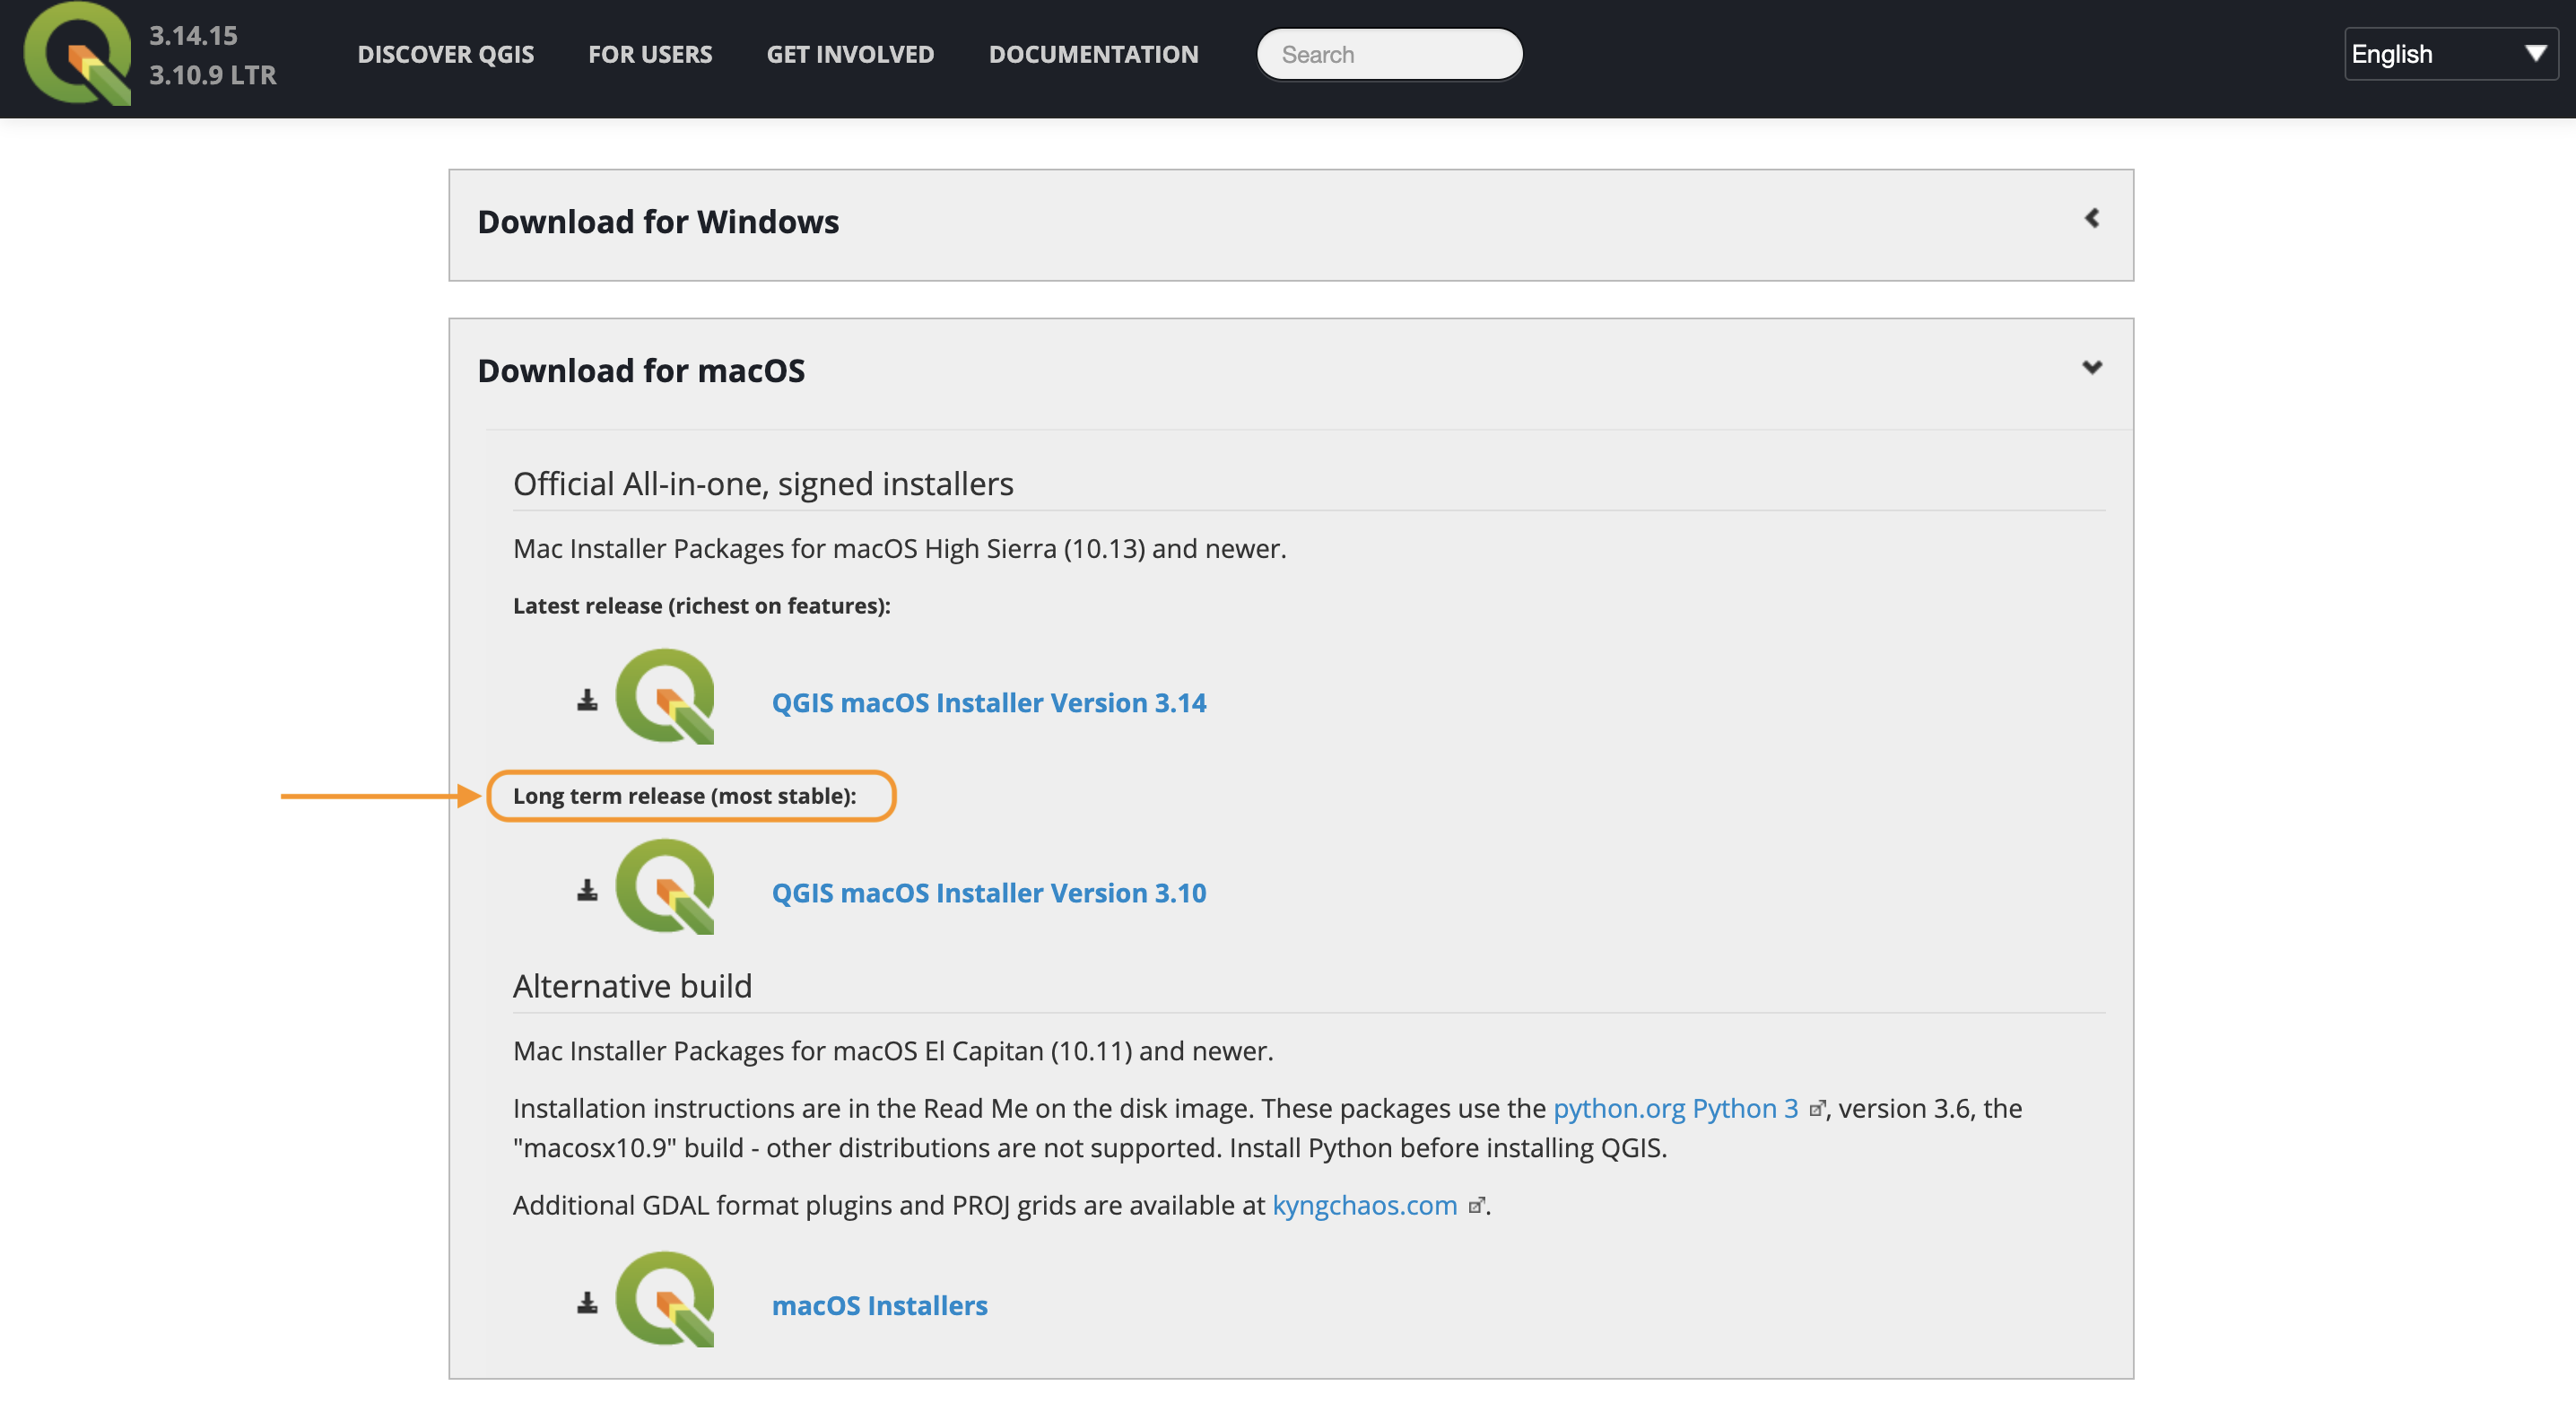Viewport: 2576px width, 1412px height.
Task: Select the For Users menu item
Action: tap(650, 50)
